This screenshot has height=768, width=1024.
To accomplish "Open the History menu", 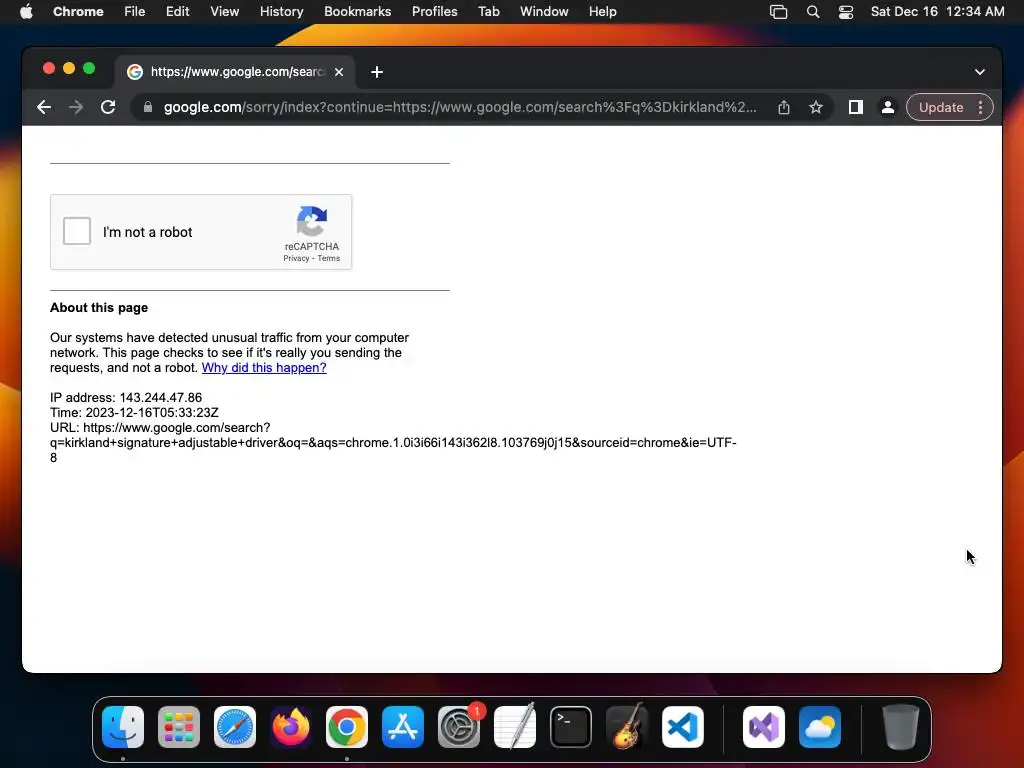I will 281,12.
